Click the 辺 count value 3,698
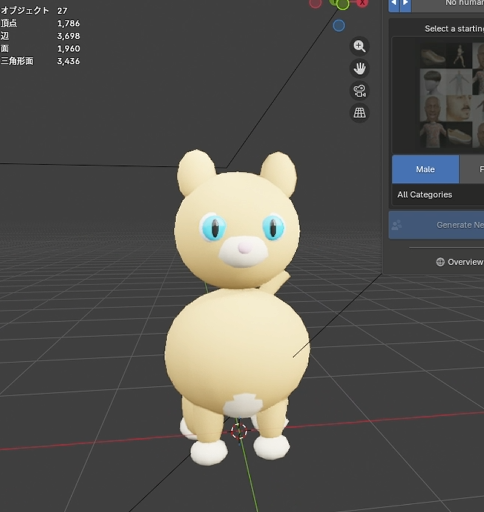Screen dimensions: 484x512 point(68,36)
